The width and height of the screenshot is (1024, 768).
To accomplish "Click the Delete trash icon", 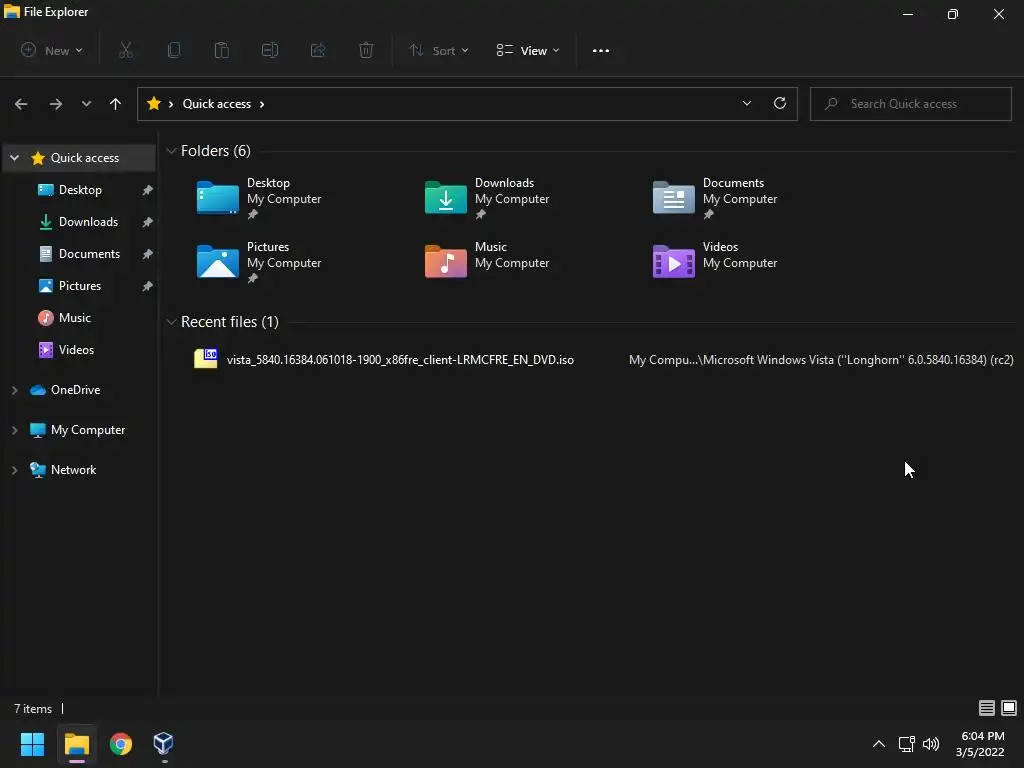I will click(x=366, y=50).
